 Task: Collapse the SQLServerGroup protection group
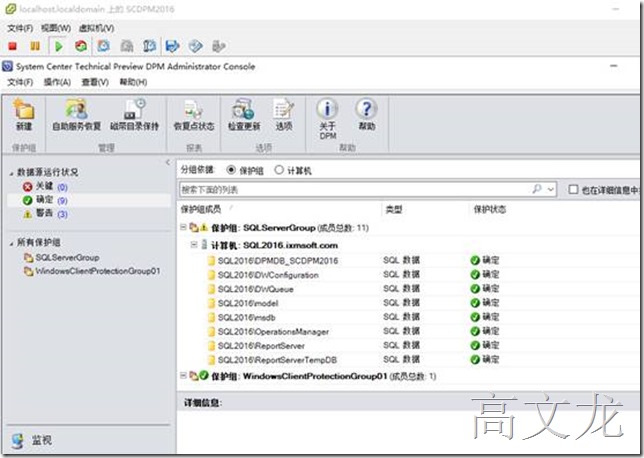click(184, 227)
